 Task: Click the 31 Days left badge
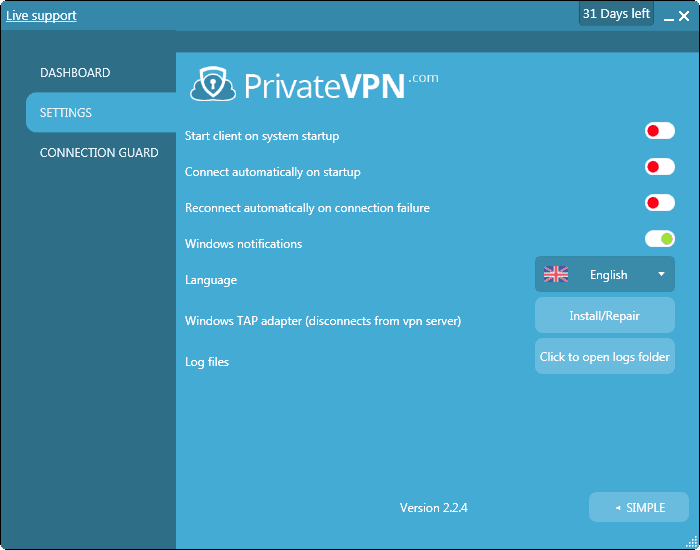click(616, 14)
